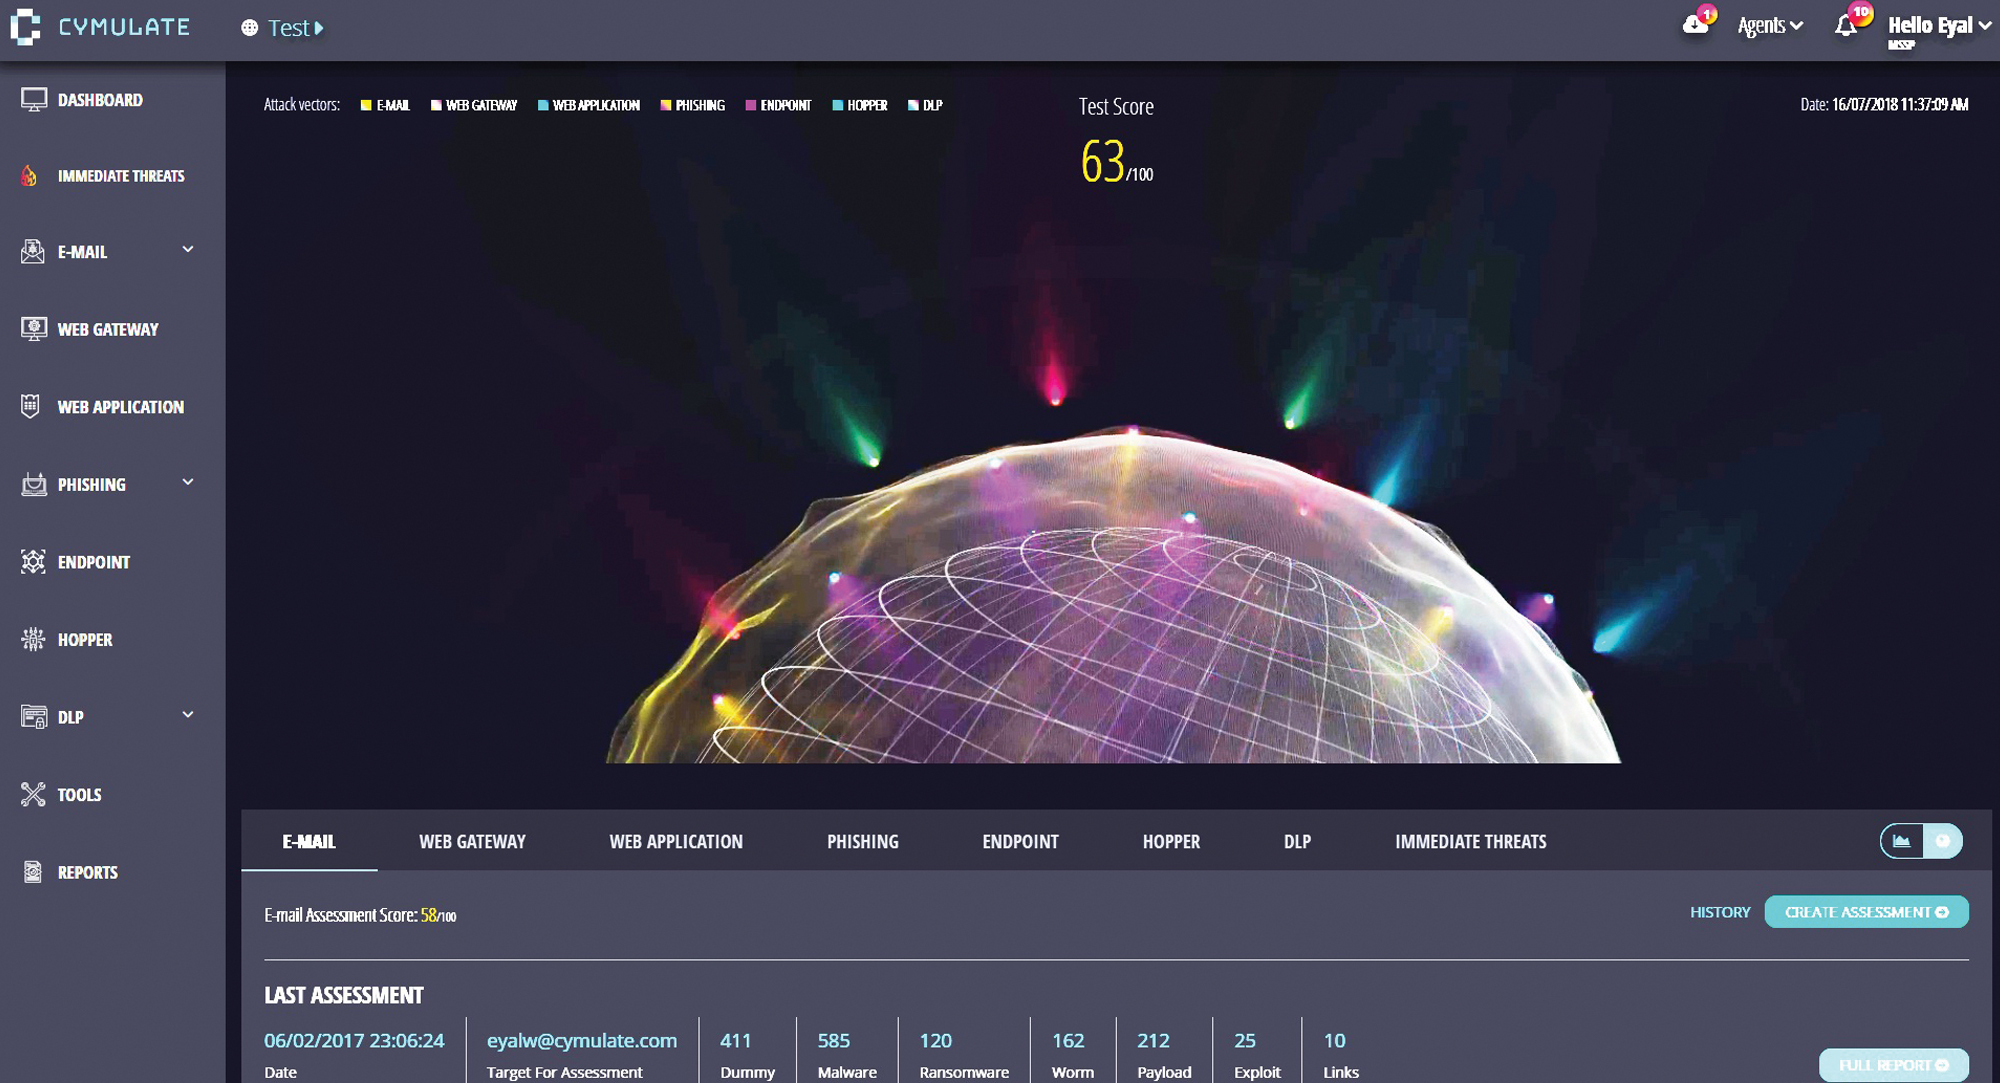This screenshot has height=1083, width=2000.
Task: Open the History link
Action: point(1720,912)
